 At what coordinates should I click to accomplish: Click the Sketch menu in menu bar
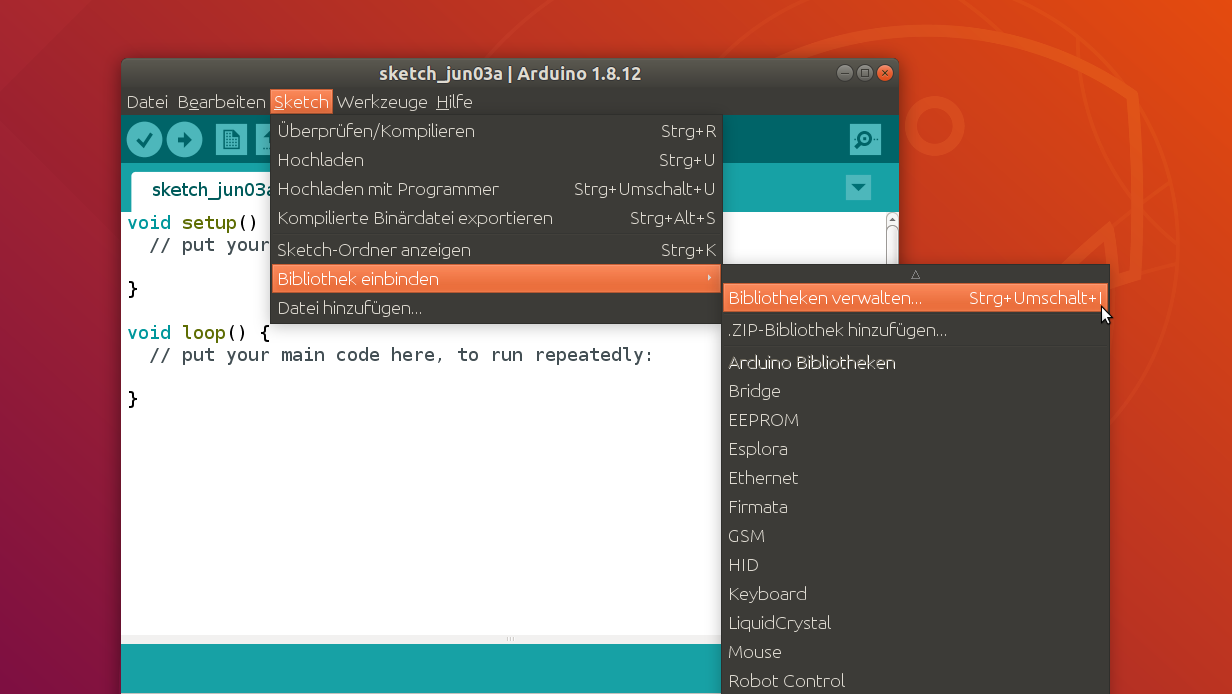(301, 102)
